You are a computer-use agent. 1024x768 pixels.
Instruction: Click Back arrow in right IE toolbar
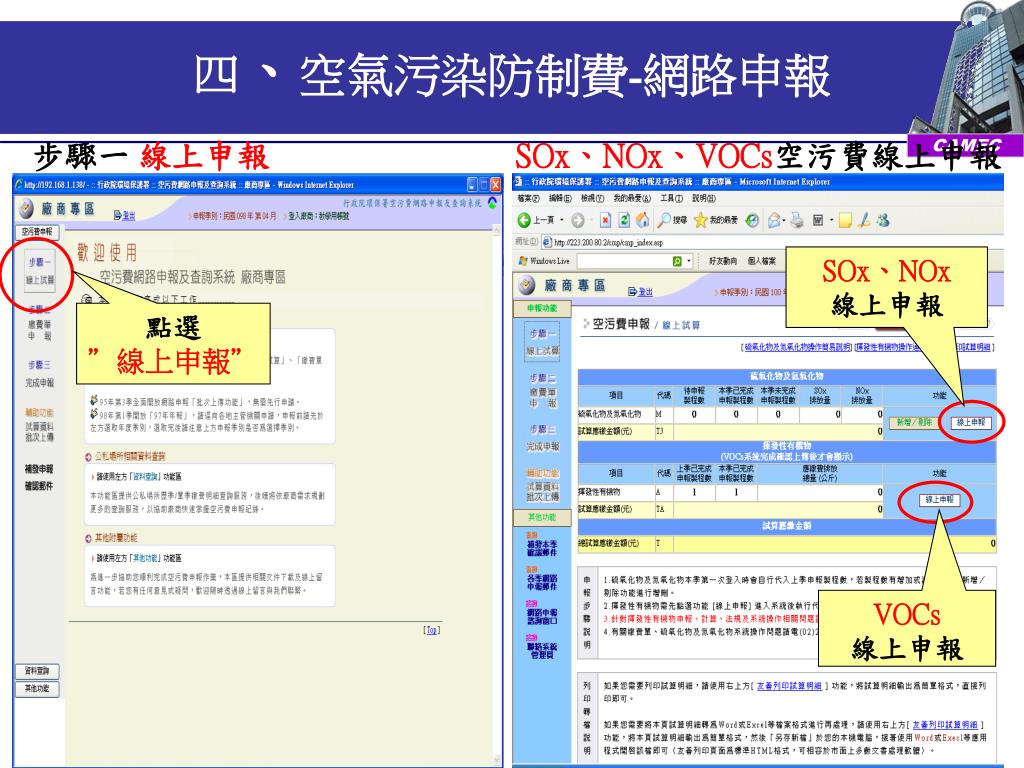coord(524,221)
